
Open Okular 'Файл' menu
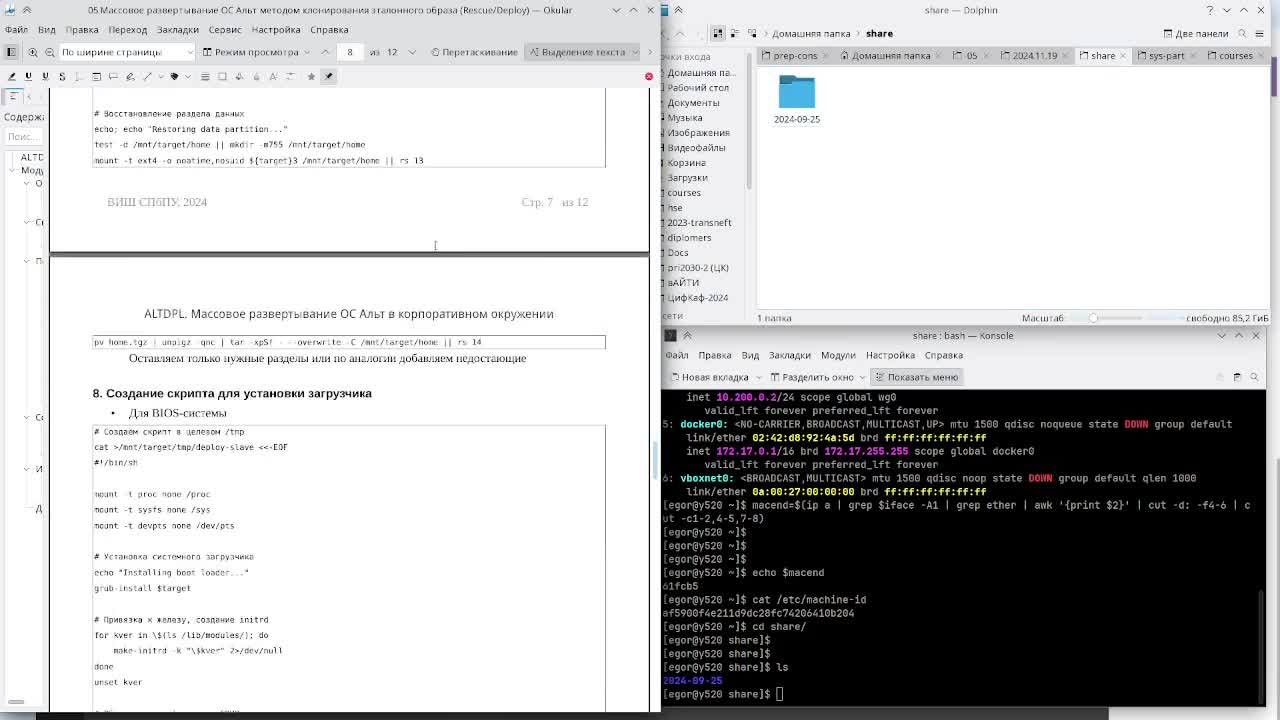[x=16, y=29]
